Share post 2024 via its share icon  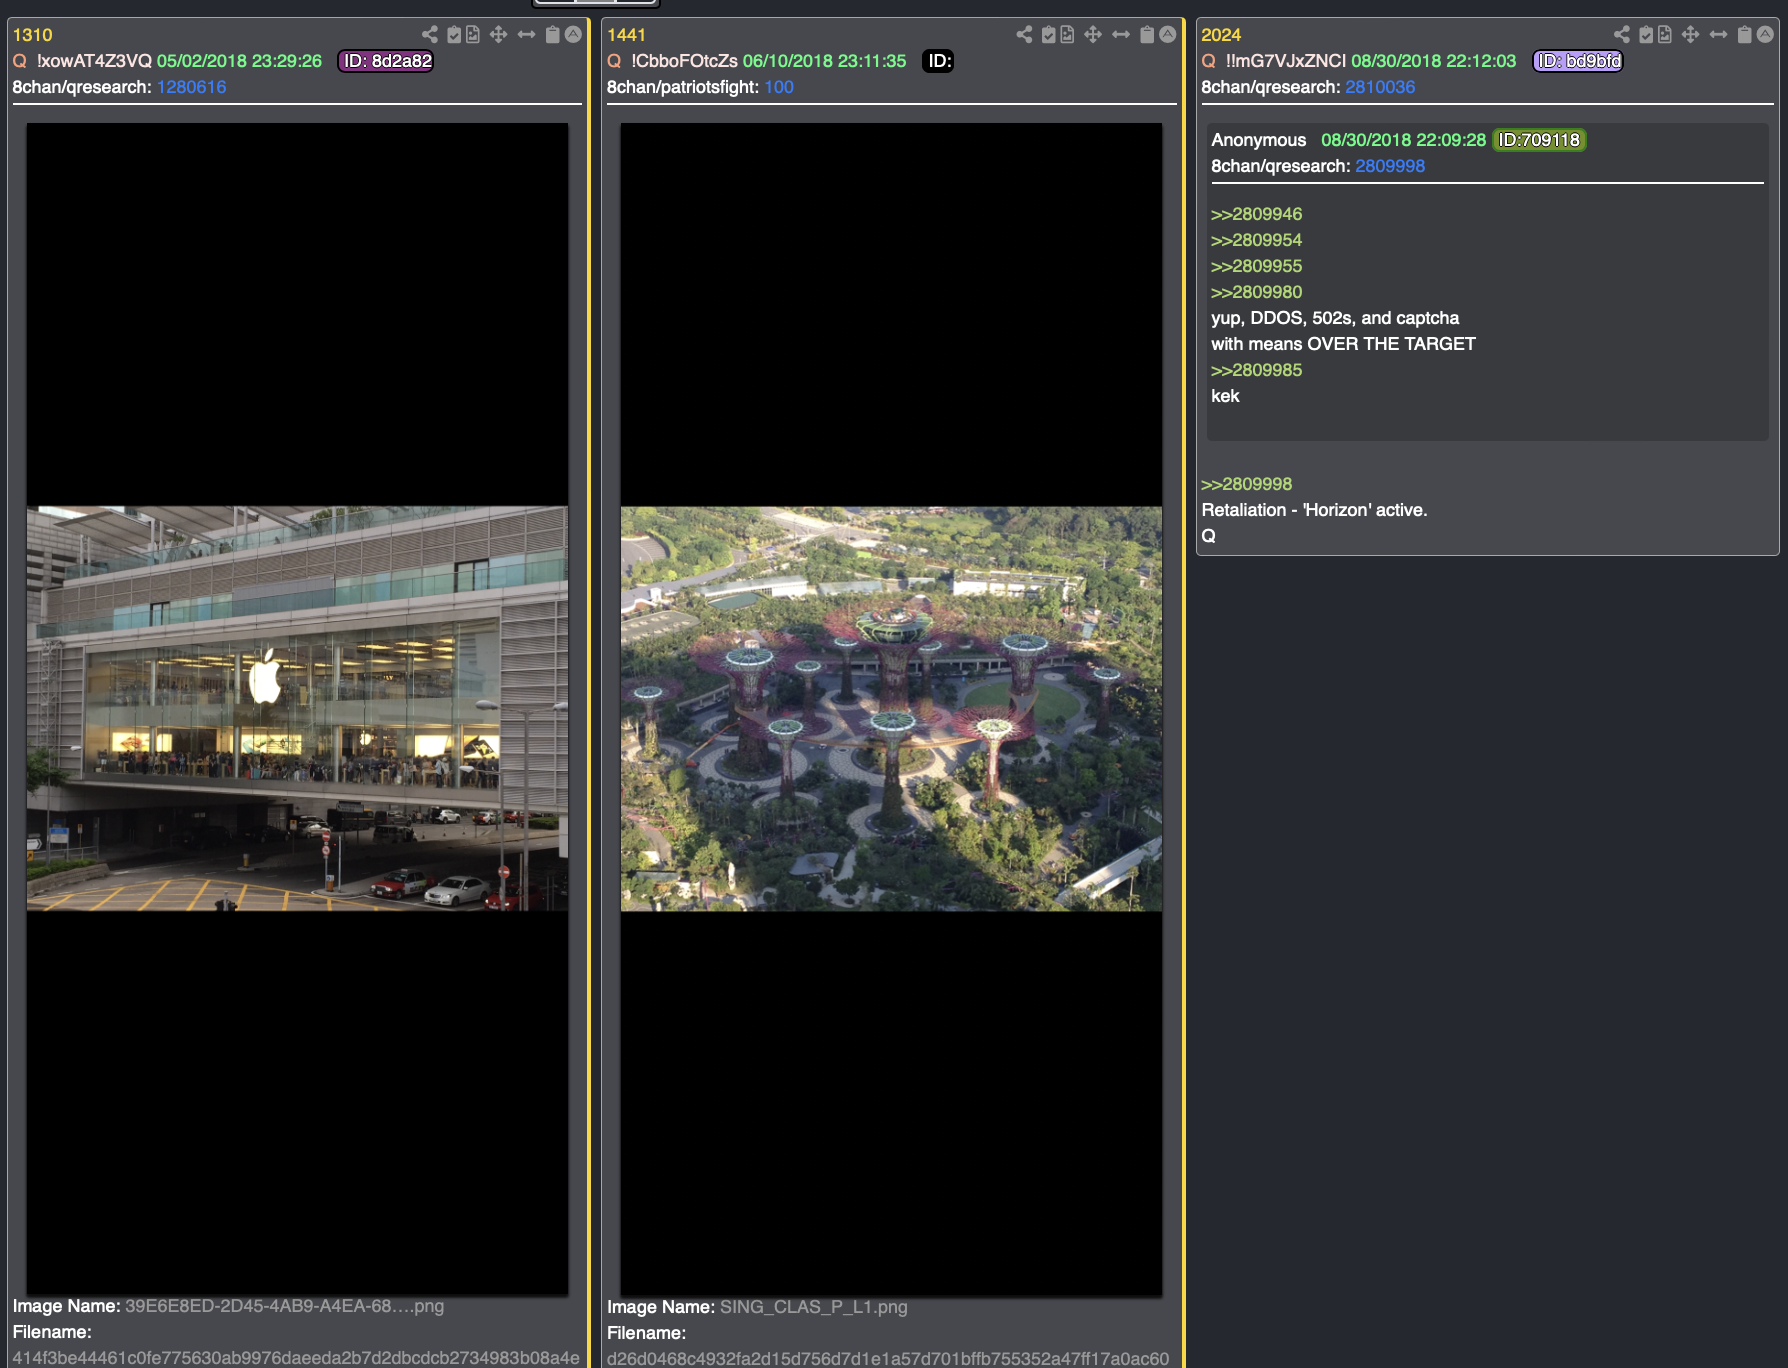coord(1622,34)
